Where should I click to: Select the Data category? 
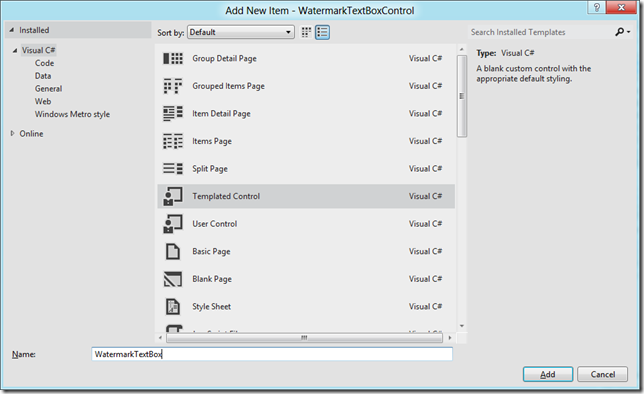click(x=43, y=76)
